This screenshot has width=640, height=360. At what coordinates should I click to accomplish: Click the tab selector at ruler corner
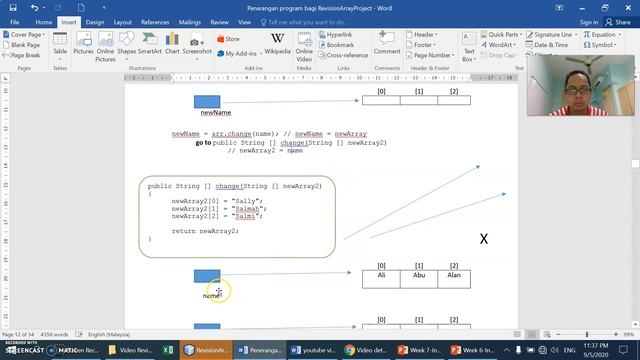(x=5, y=78)
